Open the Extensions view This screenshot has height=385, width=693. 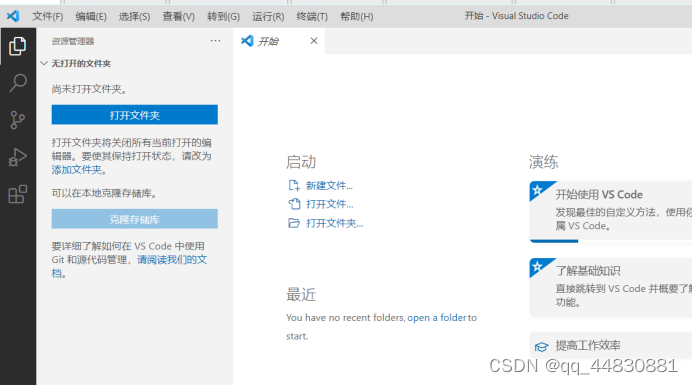18,194
